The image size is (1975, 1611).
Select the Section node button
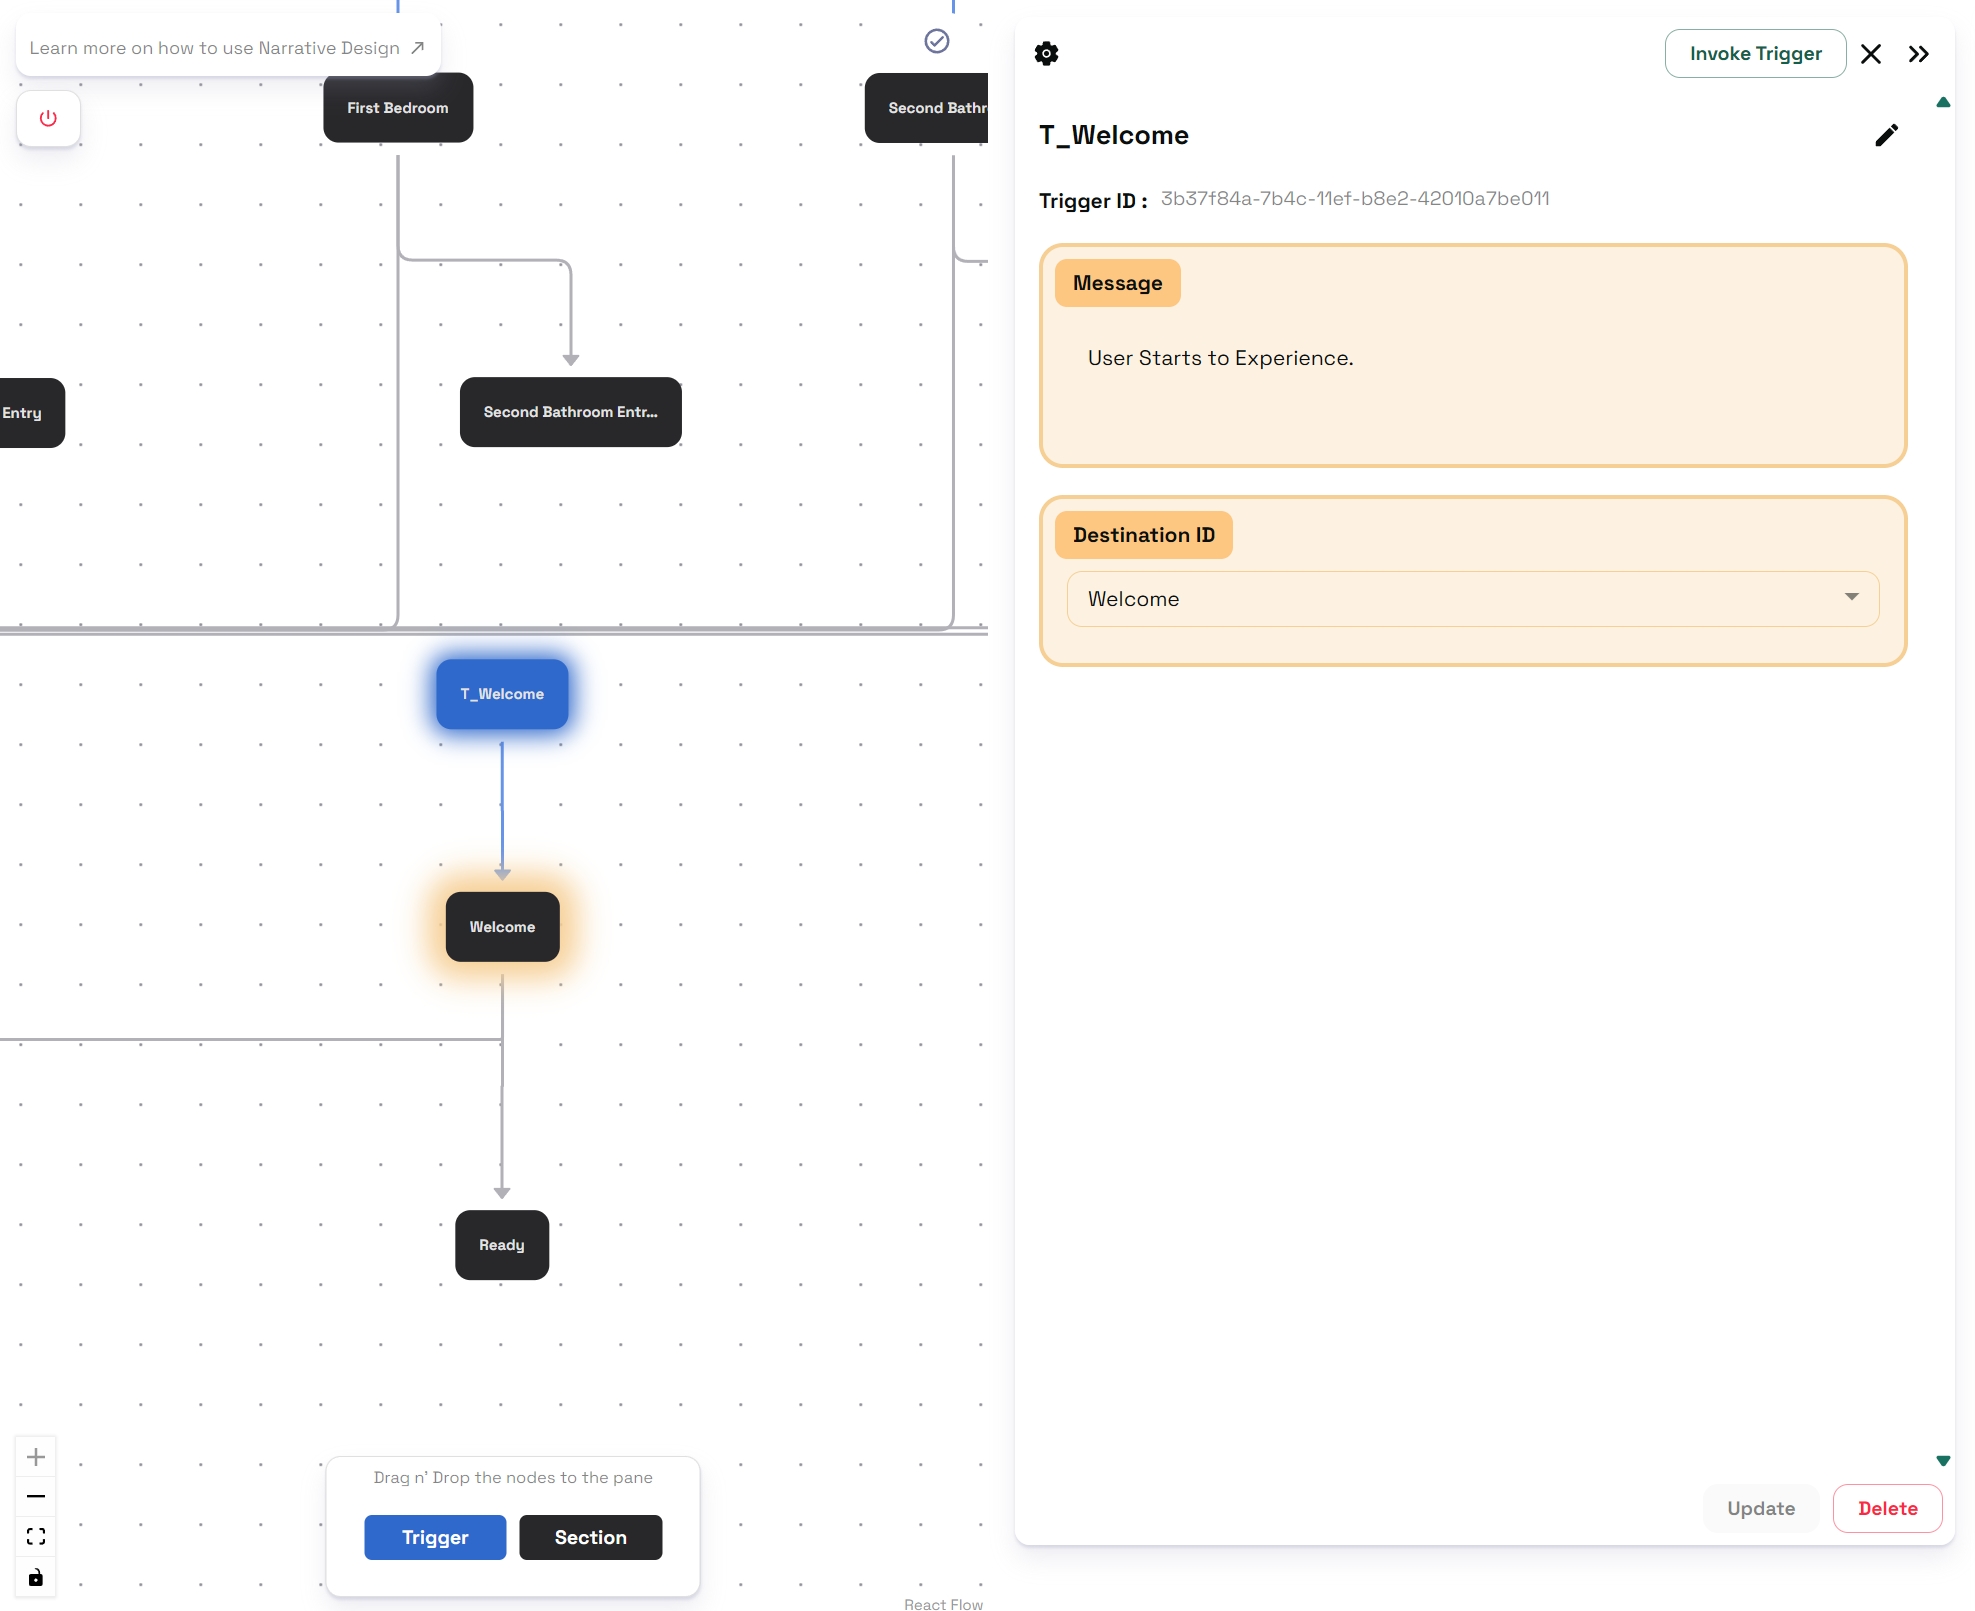(590, 1537)
